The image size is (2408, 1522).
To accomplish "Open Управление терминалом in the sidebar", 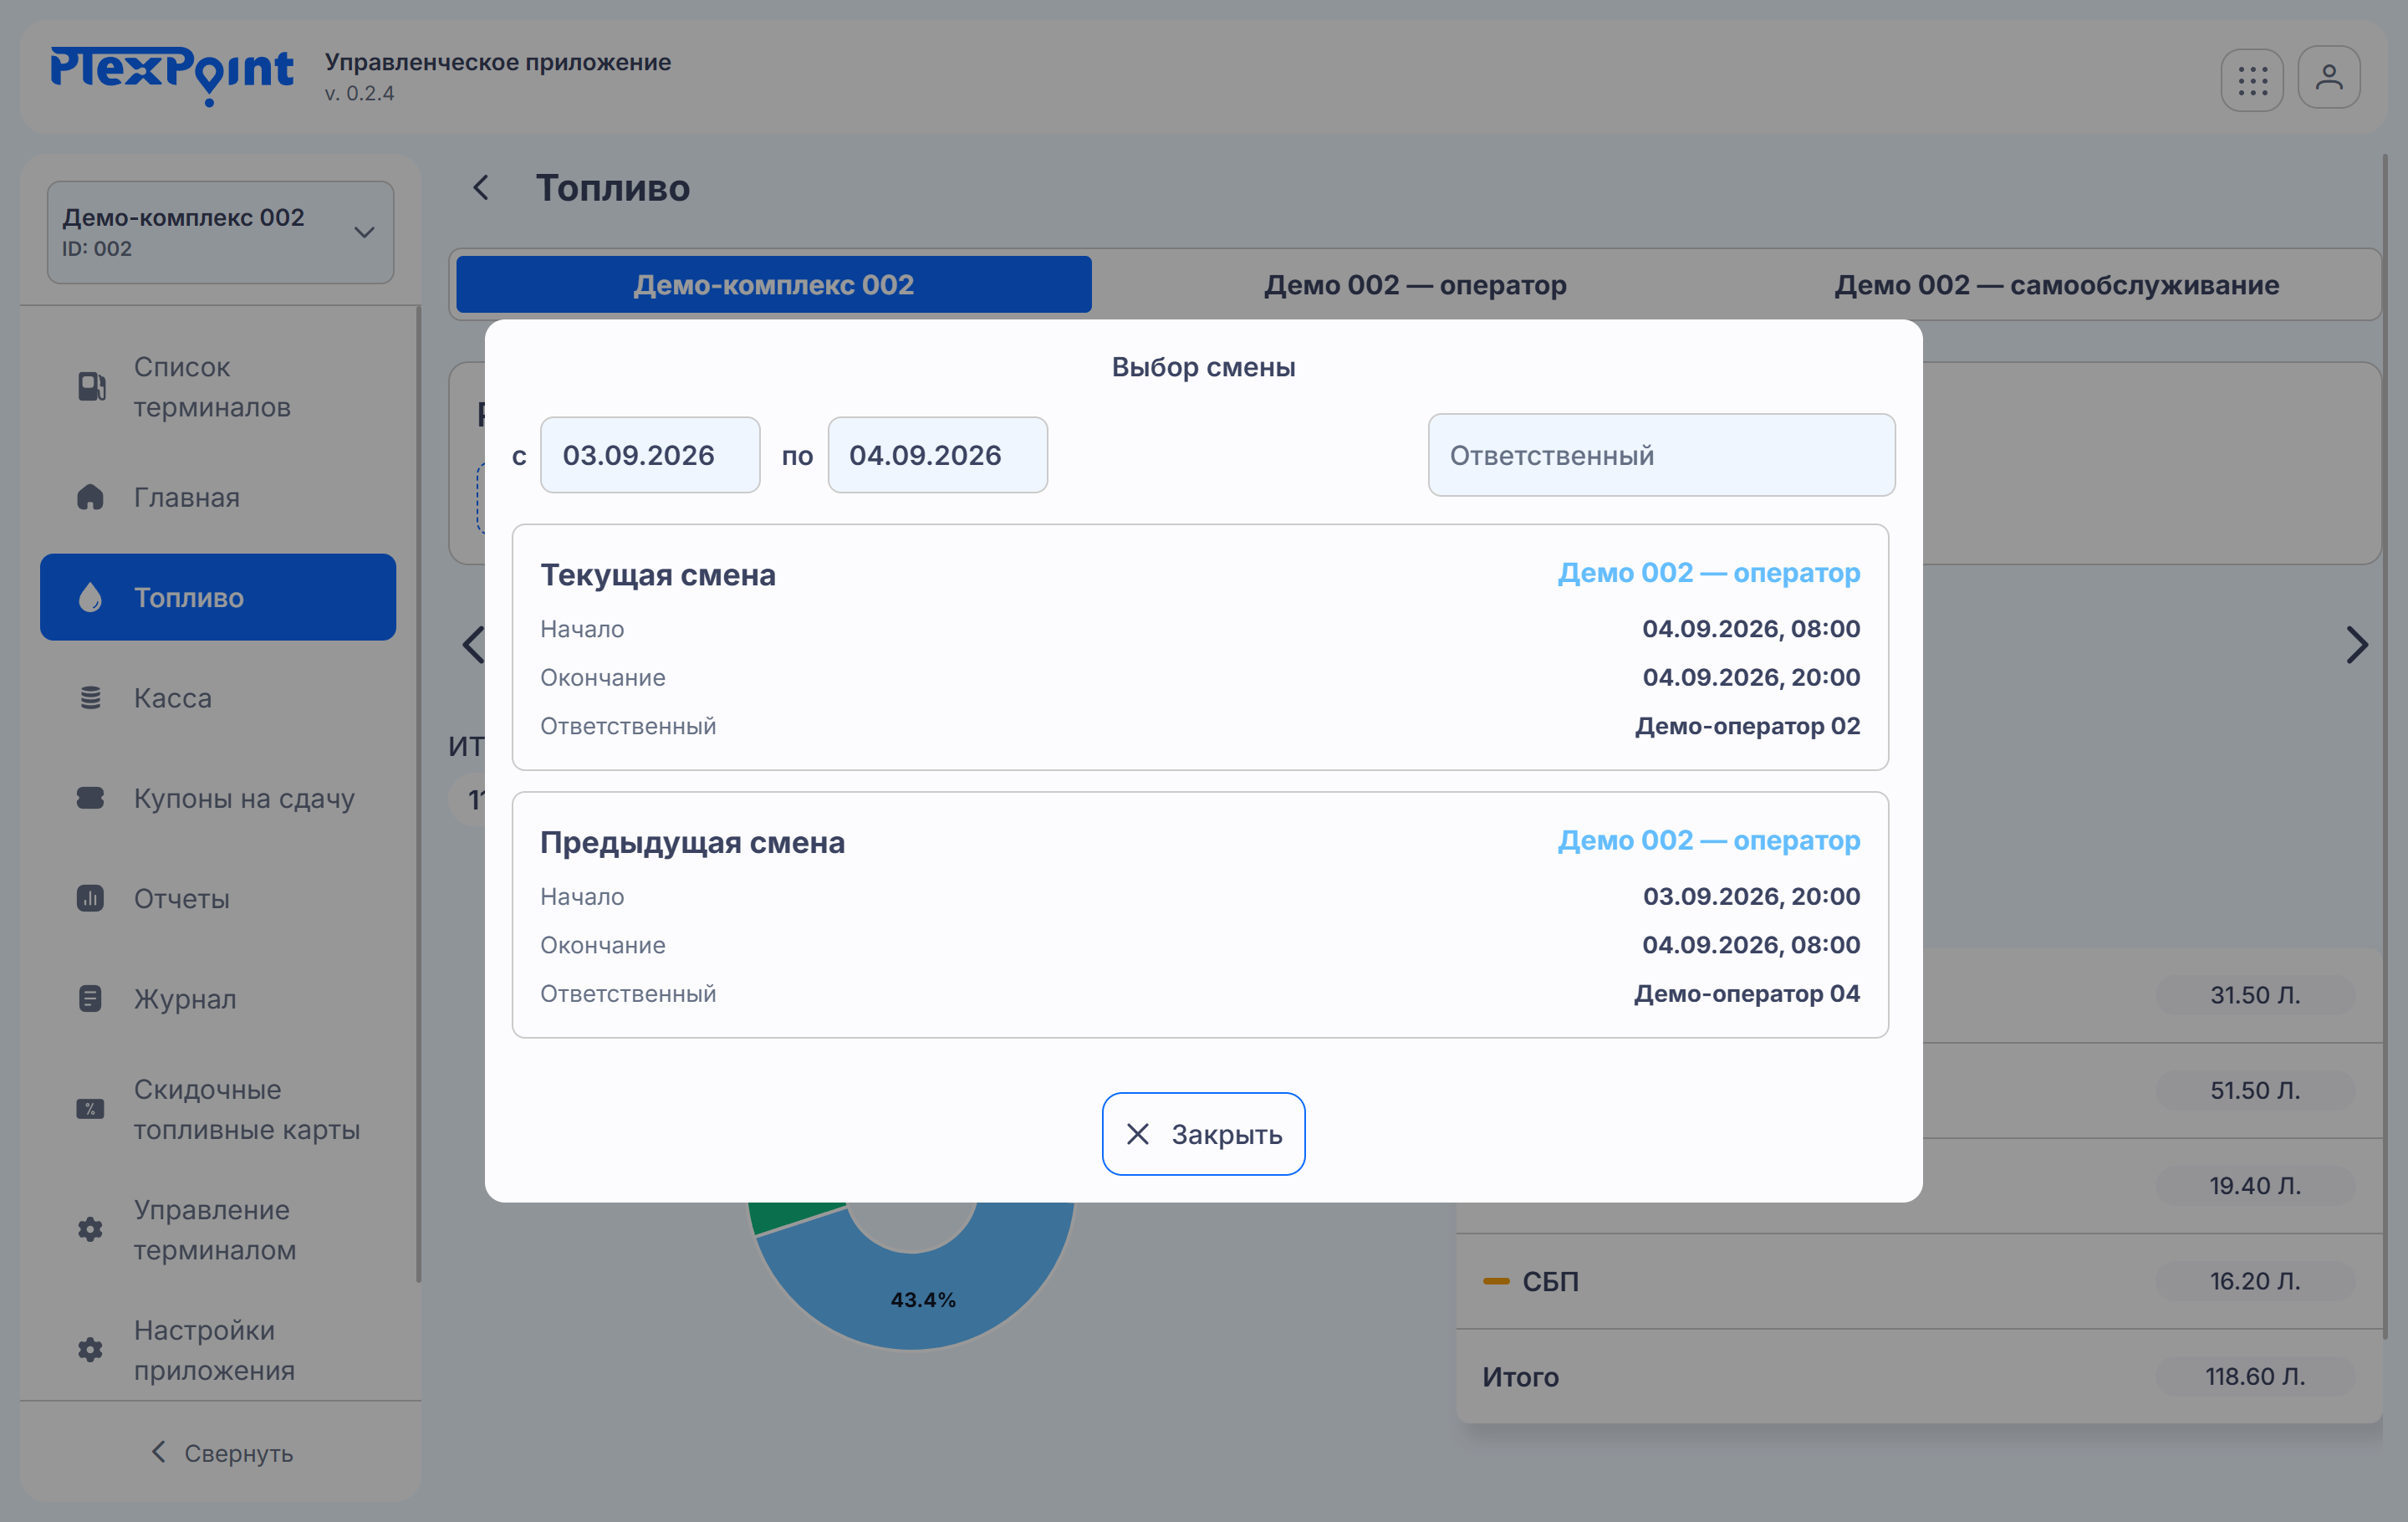I will 218,1229.
